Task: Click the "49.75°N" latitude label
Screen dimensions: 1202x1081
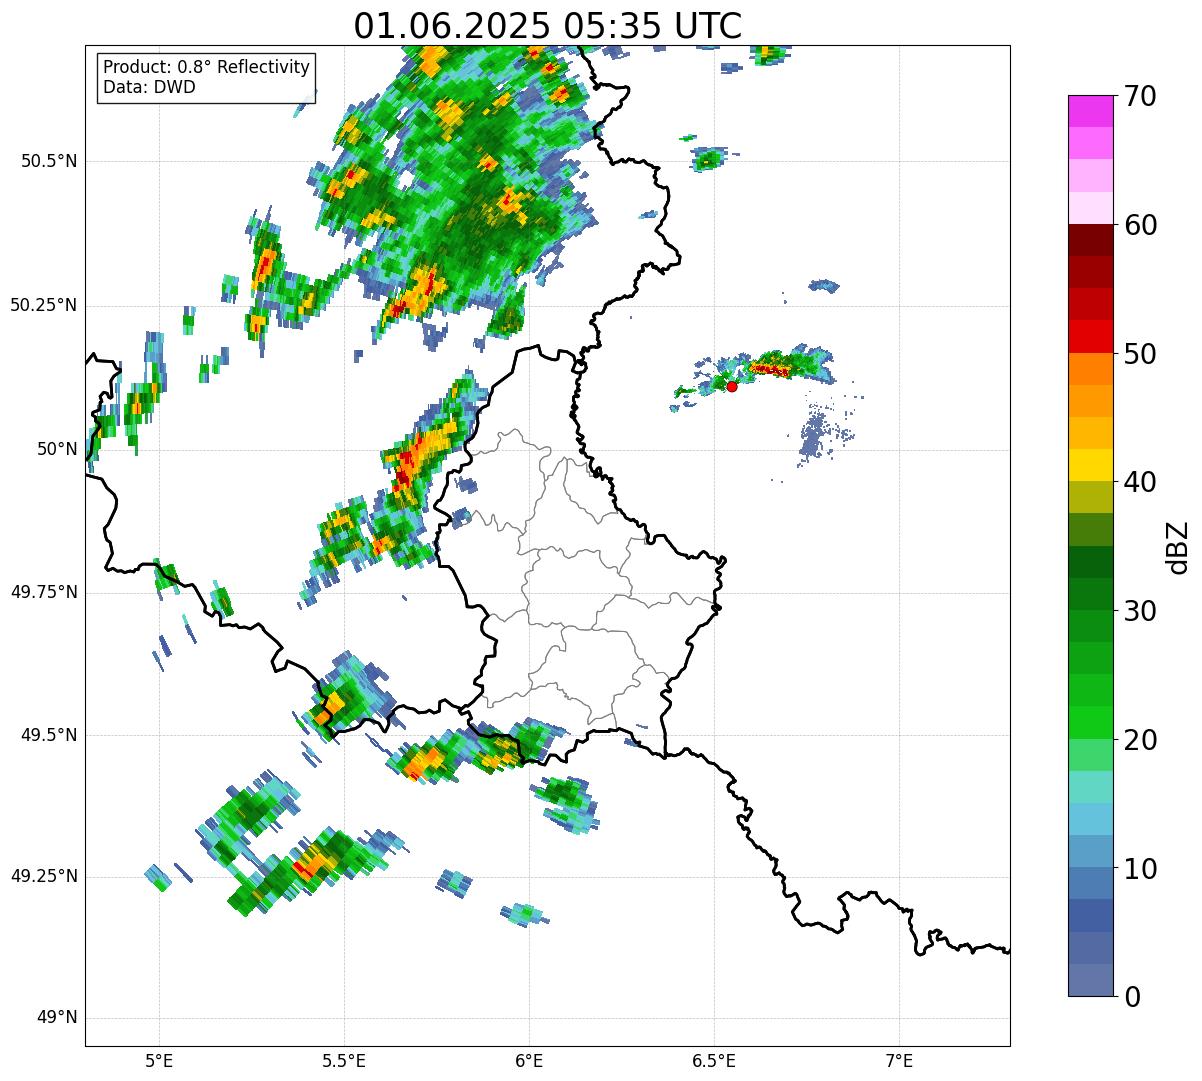Action: coord(44,592)
